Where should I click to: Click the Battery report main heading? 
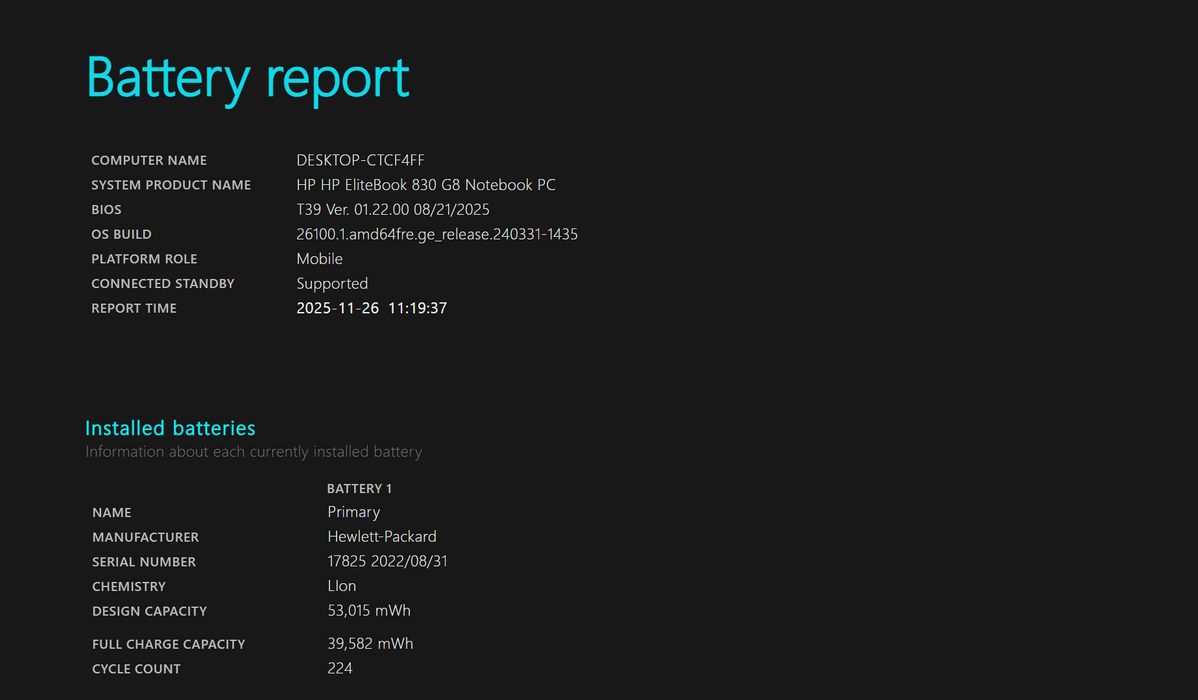(x=248, y=78)
